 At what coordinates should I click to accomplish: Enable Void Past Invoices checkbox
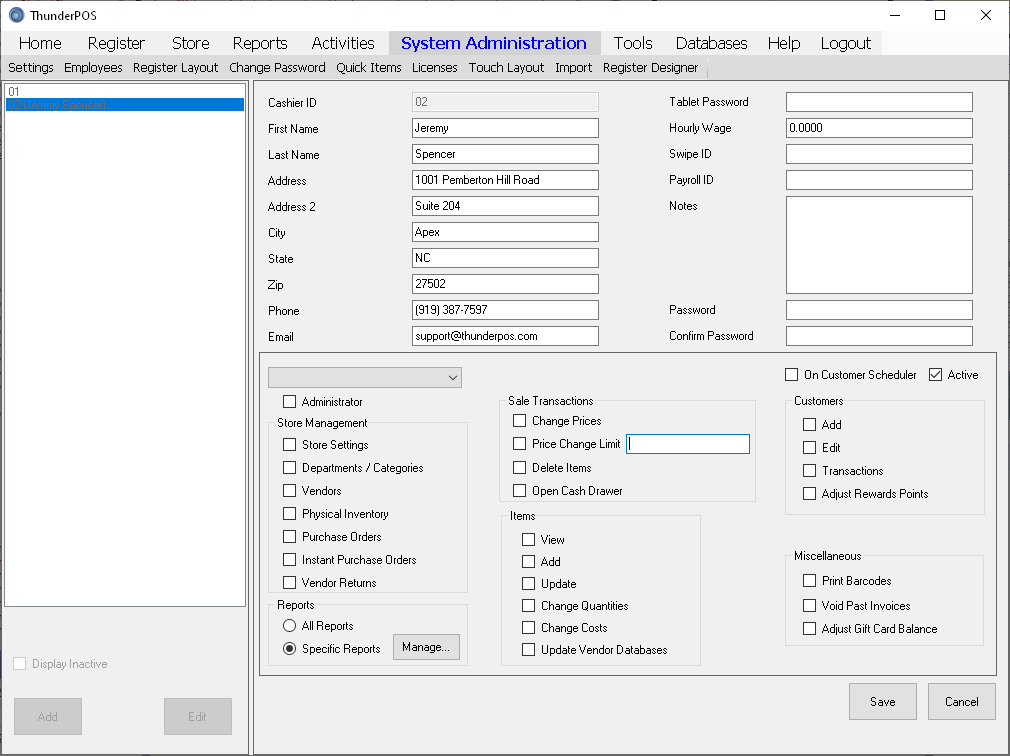coord(810,606)
